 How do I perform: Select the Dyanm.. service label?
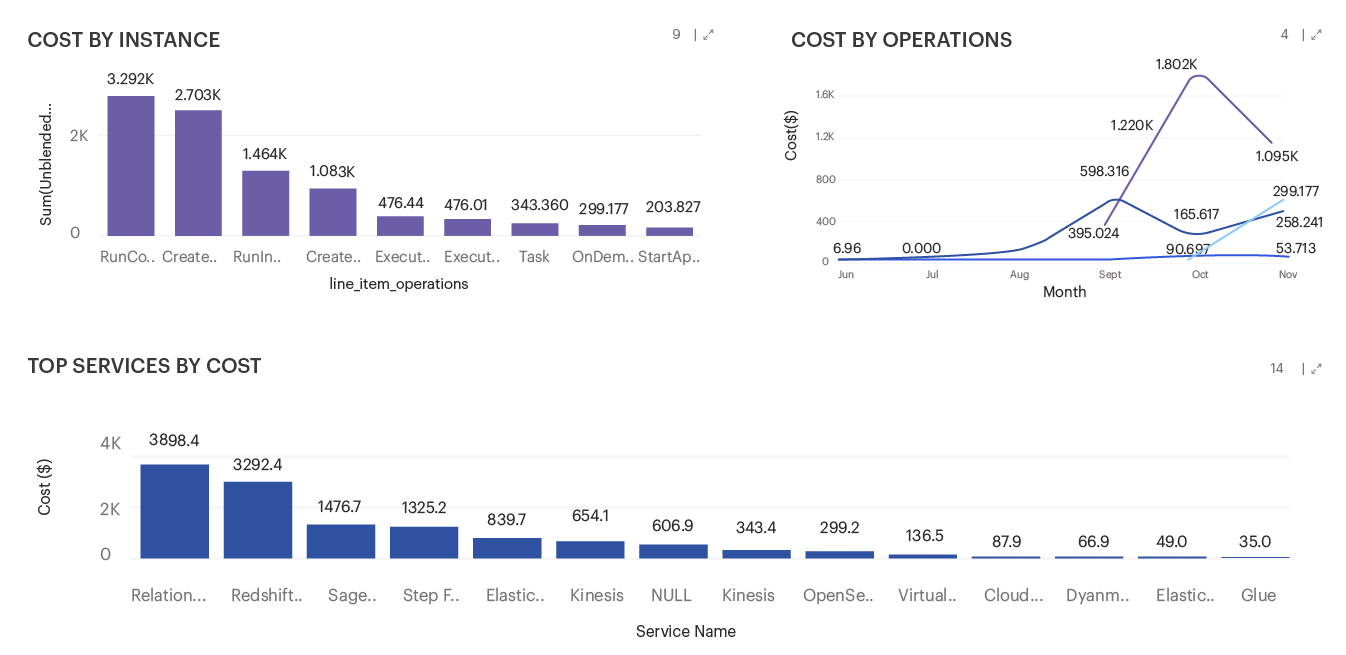pos(1097,595)
